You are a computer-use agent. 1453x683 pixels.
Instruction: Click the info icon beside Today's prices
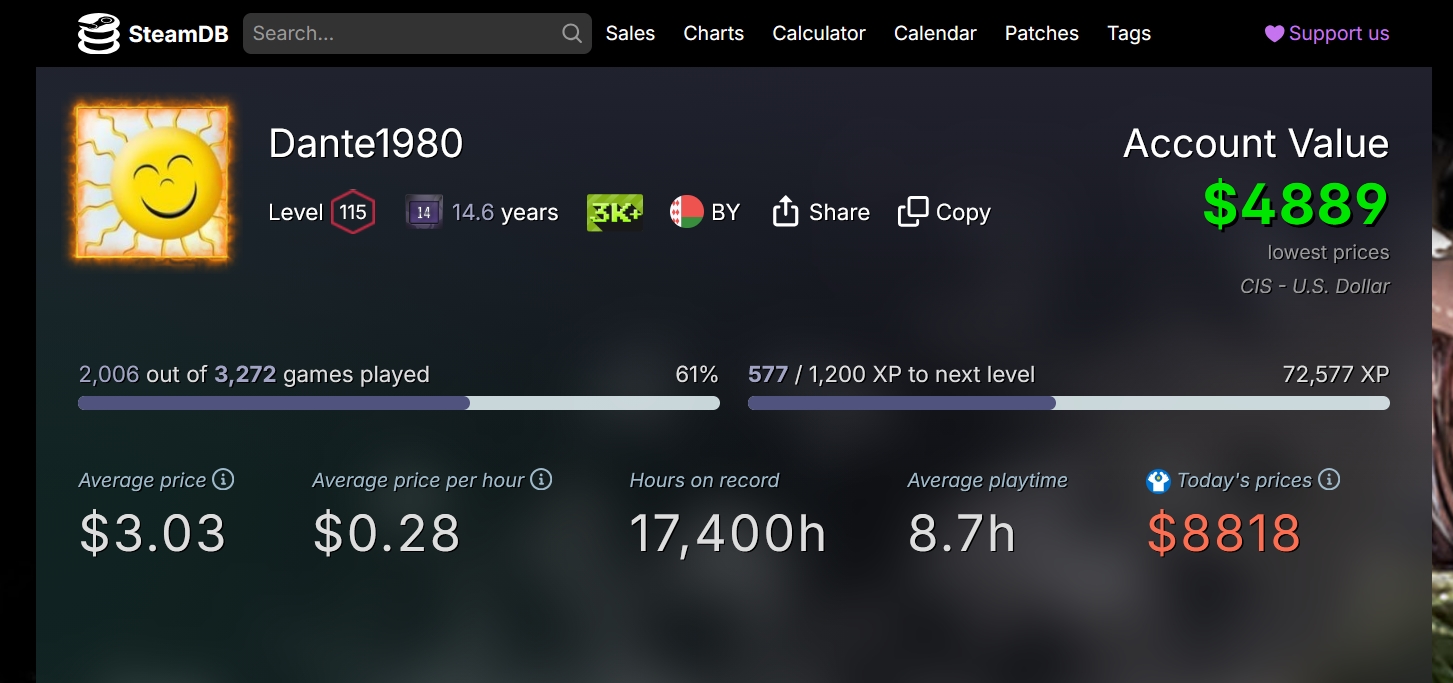[x=1329, y=479]
